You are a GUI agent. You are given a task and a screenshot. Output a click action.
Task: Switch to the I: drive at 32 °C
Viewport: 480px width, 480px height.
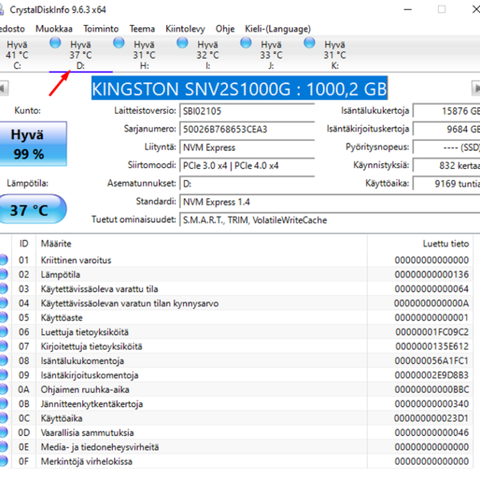(208, 55)
